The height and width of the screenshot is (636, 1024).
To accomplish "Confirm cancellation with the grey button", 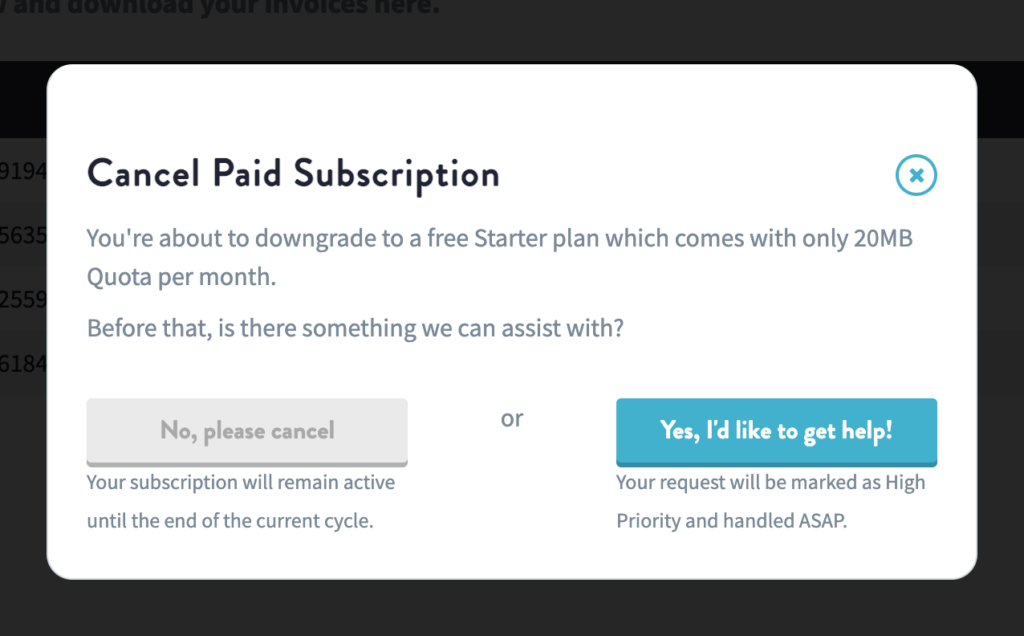I will (x=247, y=430).
